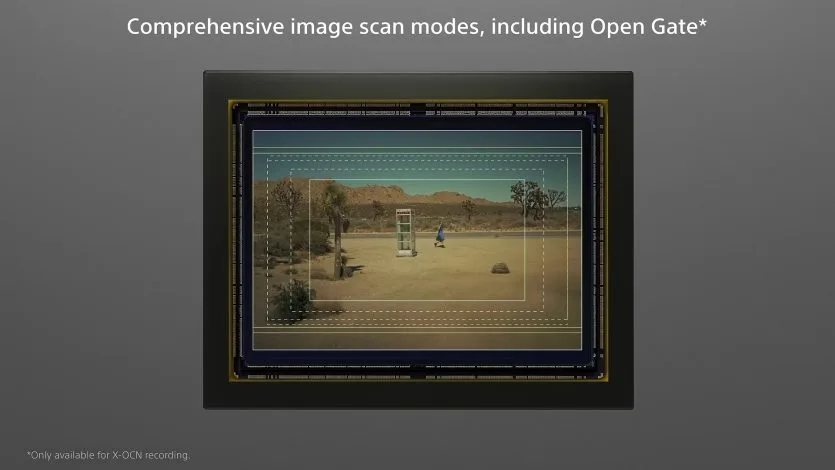Select the outermost solid scan frame's top edge
Screen dimensions: 835x470
(x=417, y=130)
